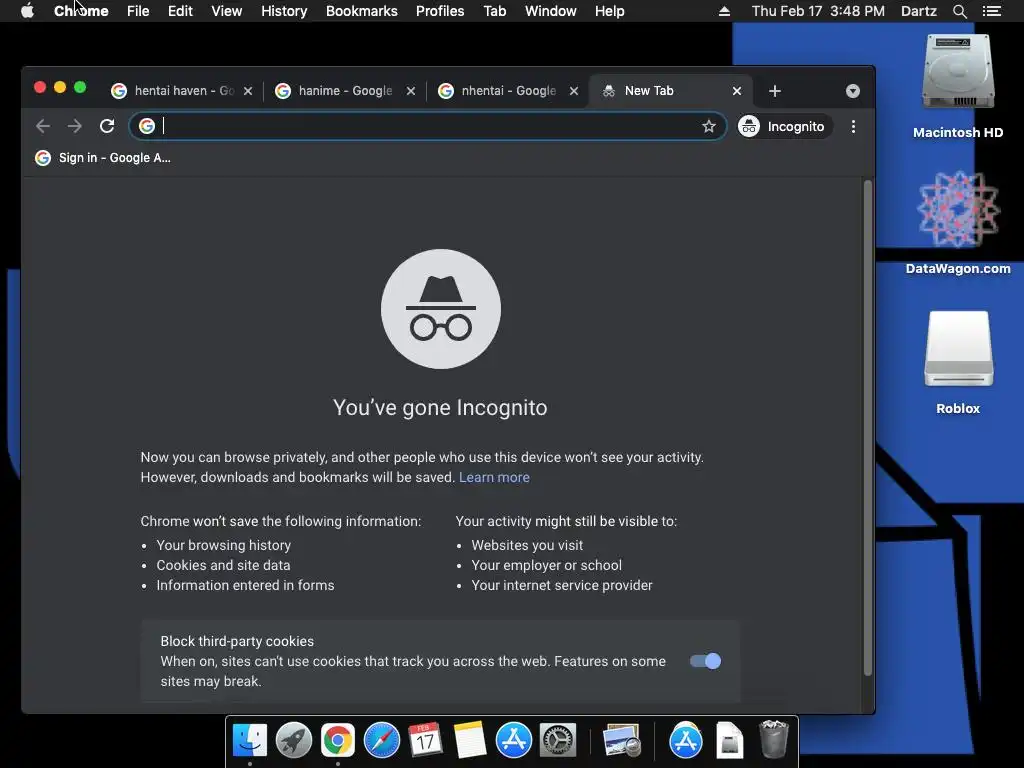The height and width of the screenshot is (768, 1024).
Task: Click the eject icon in the menu bar
Action: pos(724,11)
